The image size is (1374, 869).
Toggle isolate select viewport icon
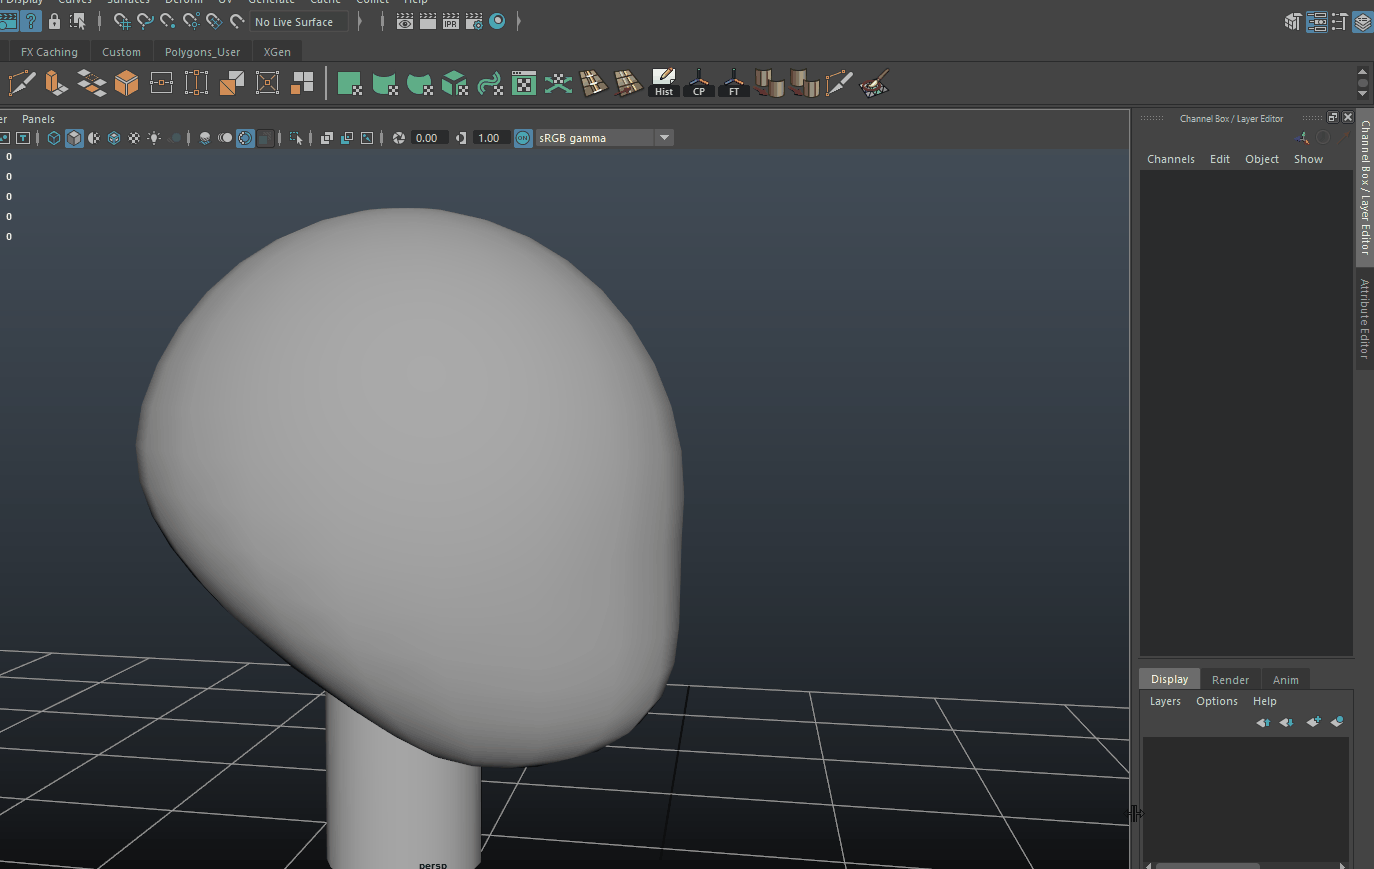[x=296, y=138]
